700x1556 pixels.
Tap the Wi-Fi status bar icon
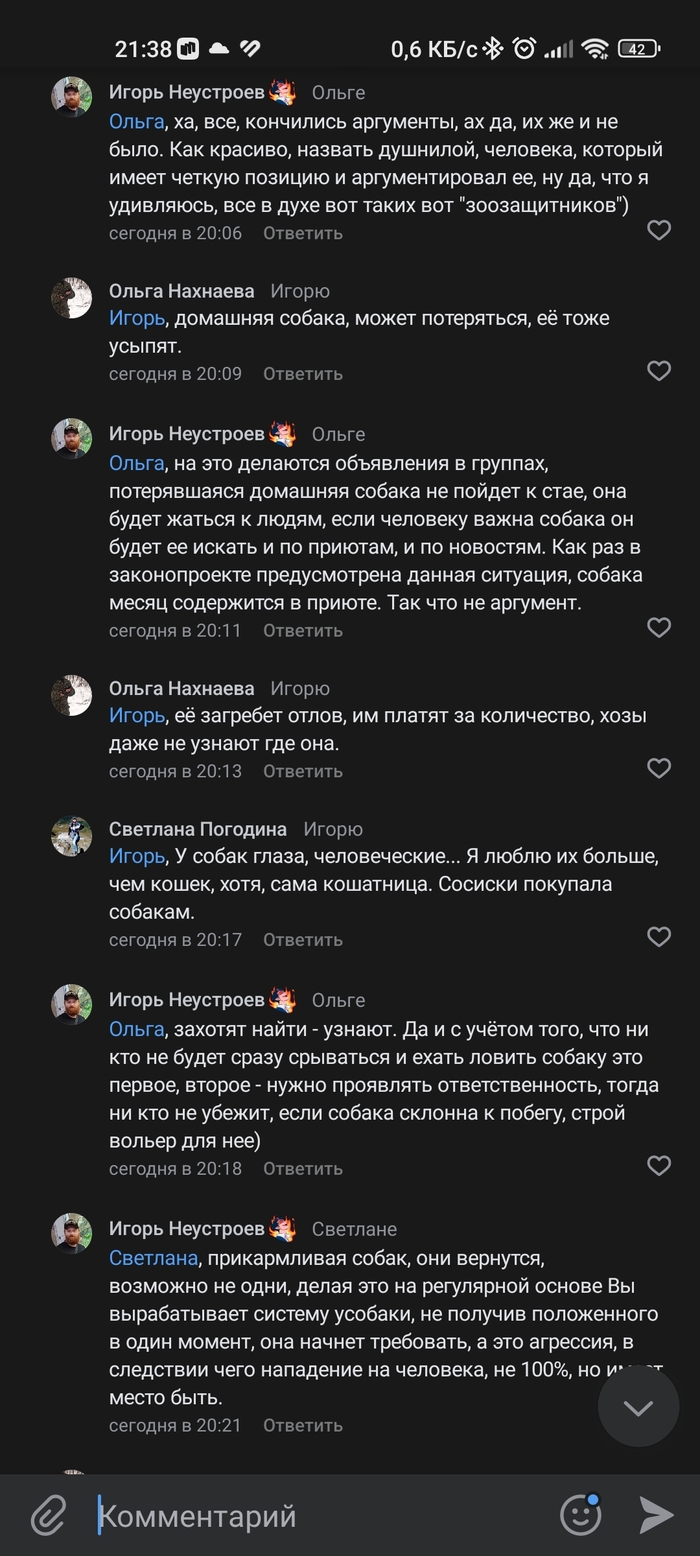tap(595, 48)
